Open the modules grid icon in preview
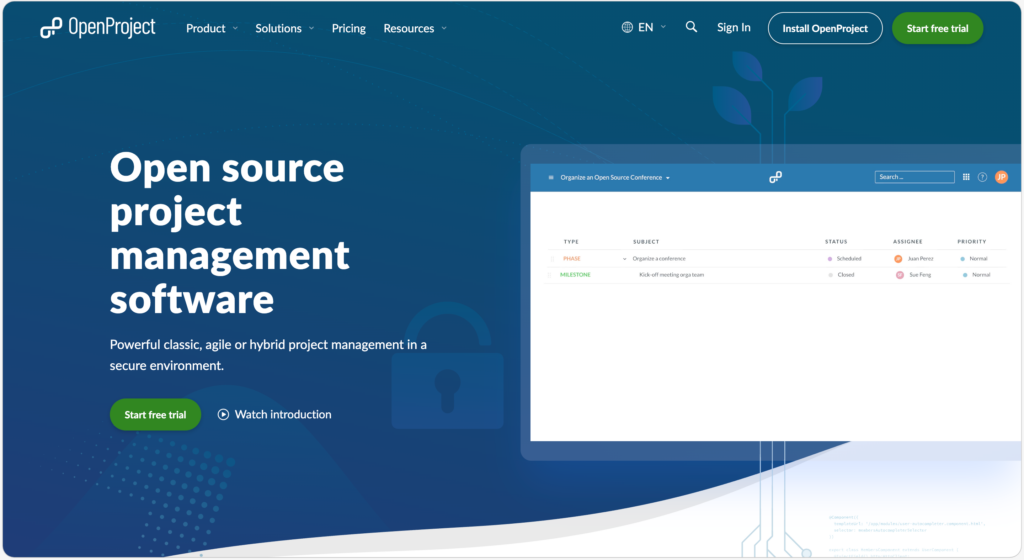Screen dimensions: 1024x560 click(x=966, y=177)
